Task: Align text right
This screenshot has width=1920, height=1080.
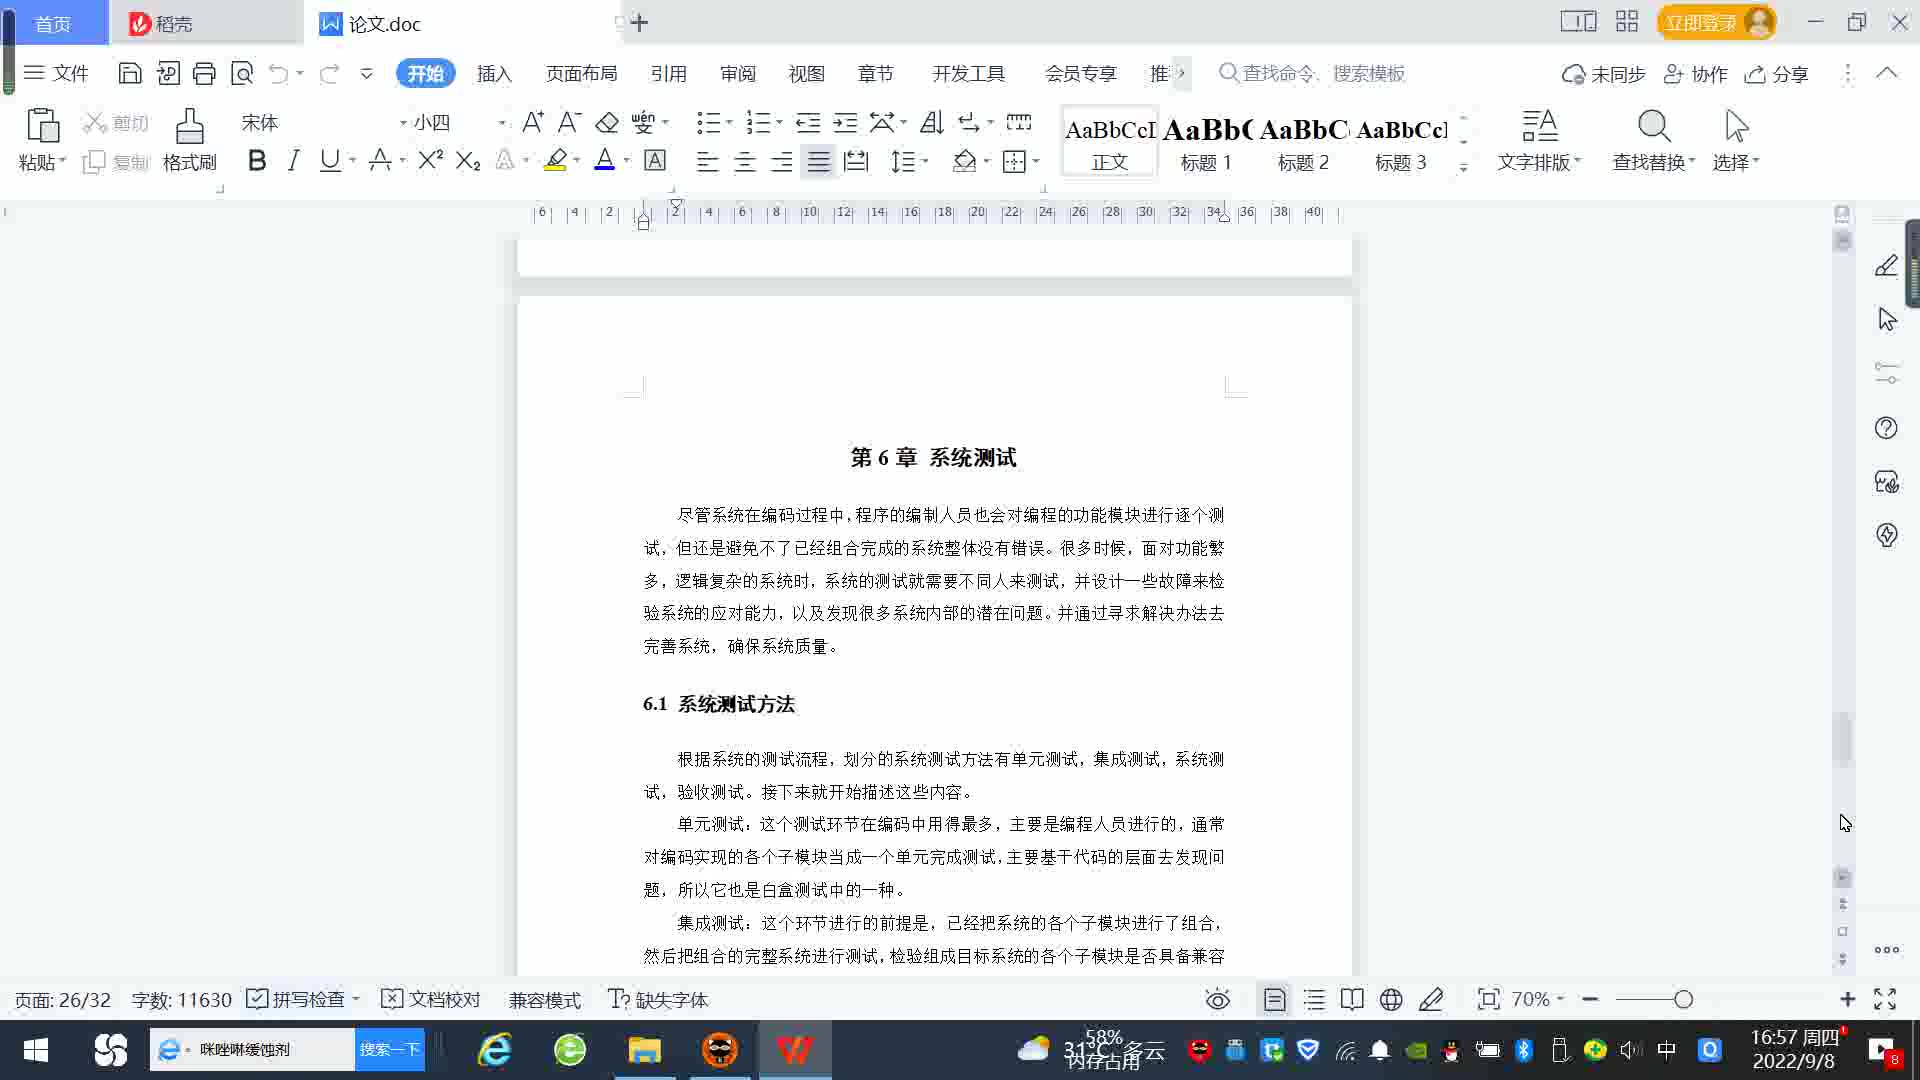Action: pyautogui.click(x=781, y=160)
